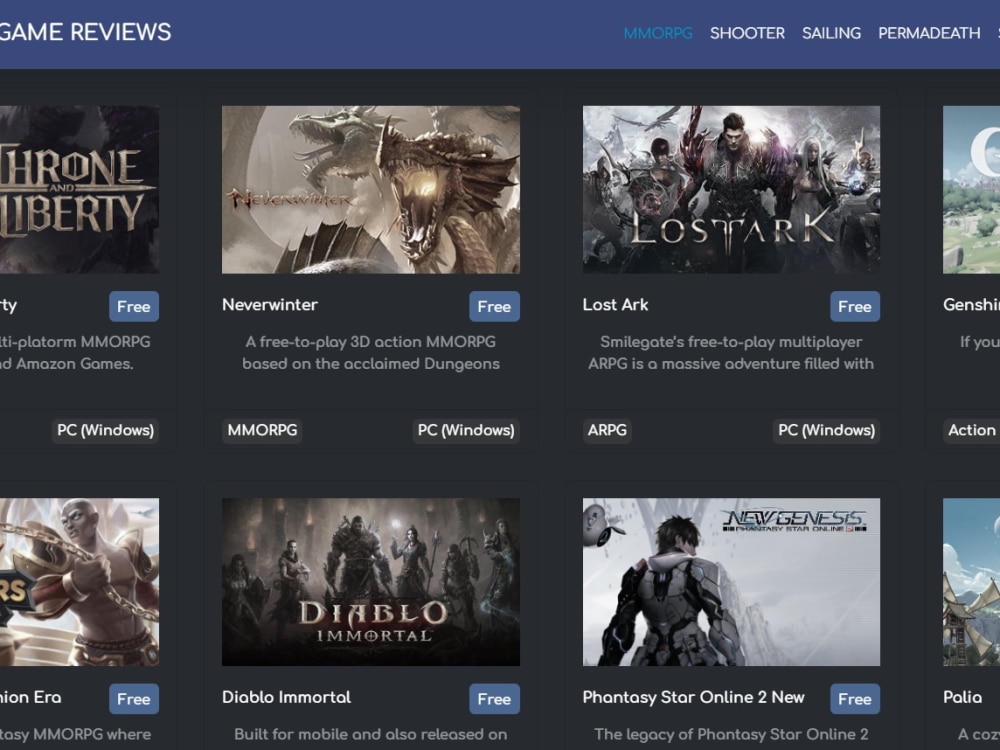
Task: Click the Genshin game title
Action: point(971,305)
